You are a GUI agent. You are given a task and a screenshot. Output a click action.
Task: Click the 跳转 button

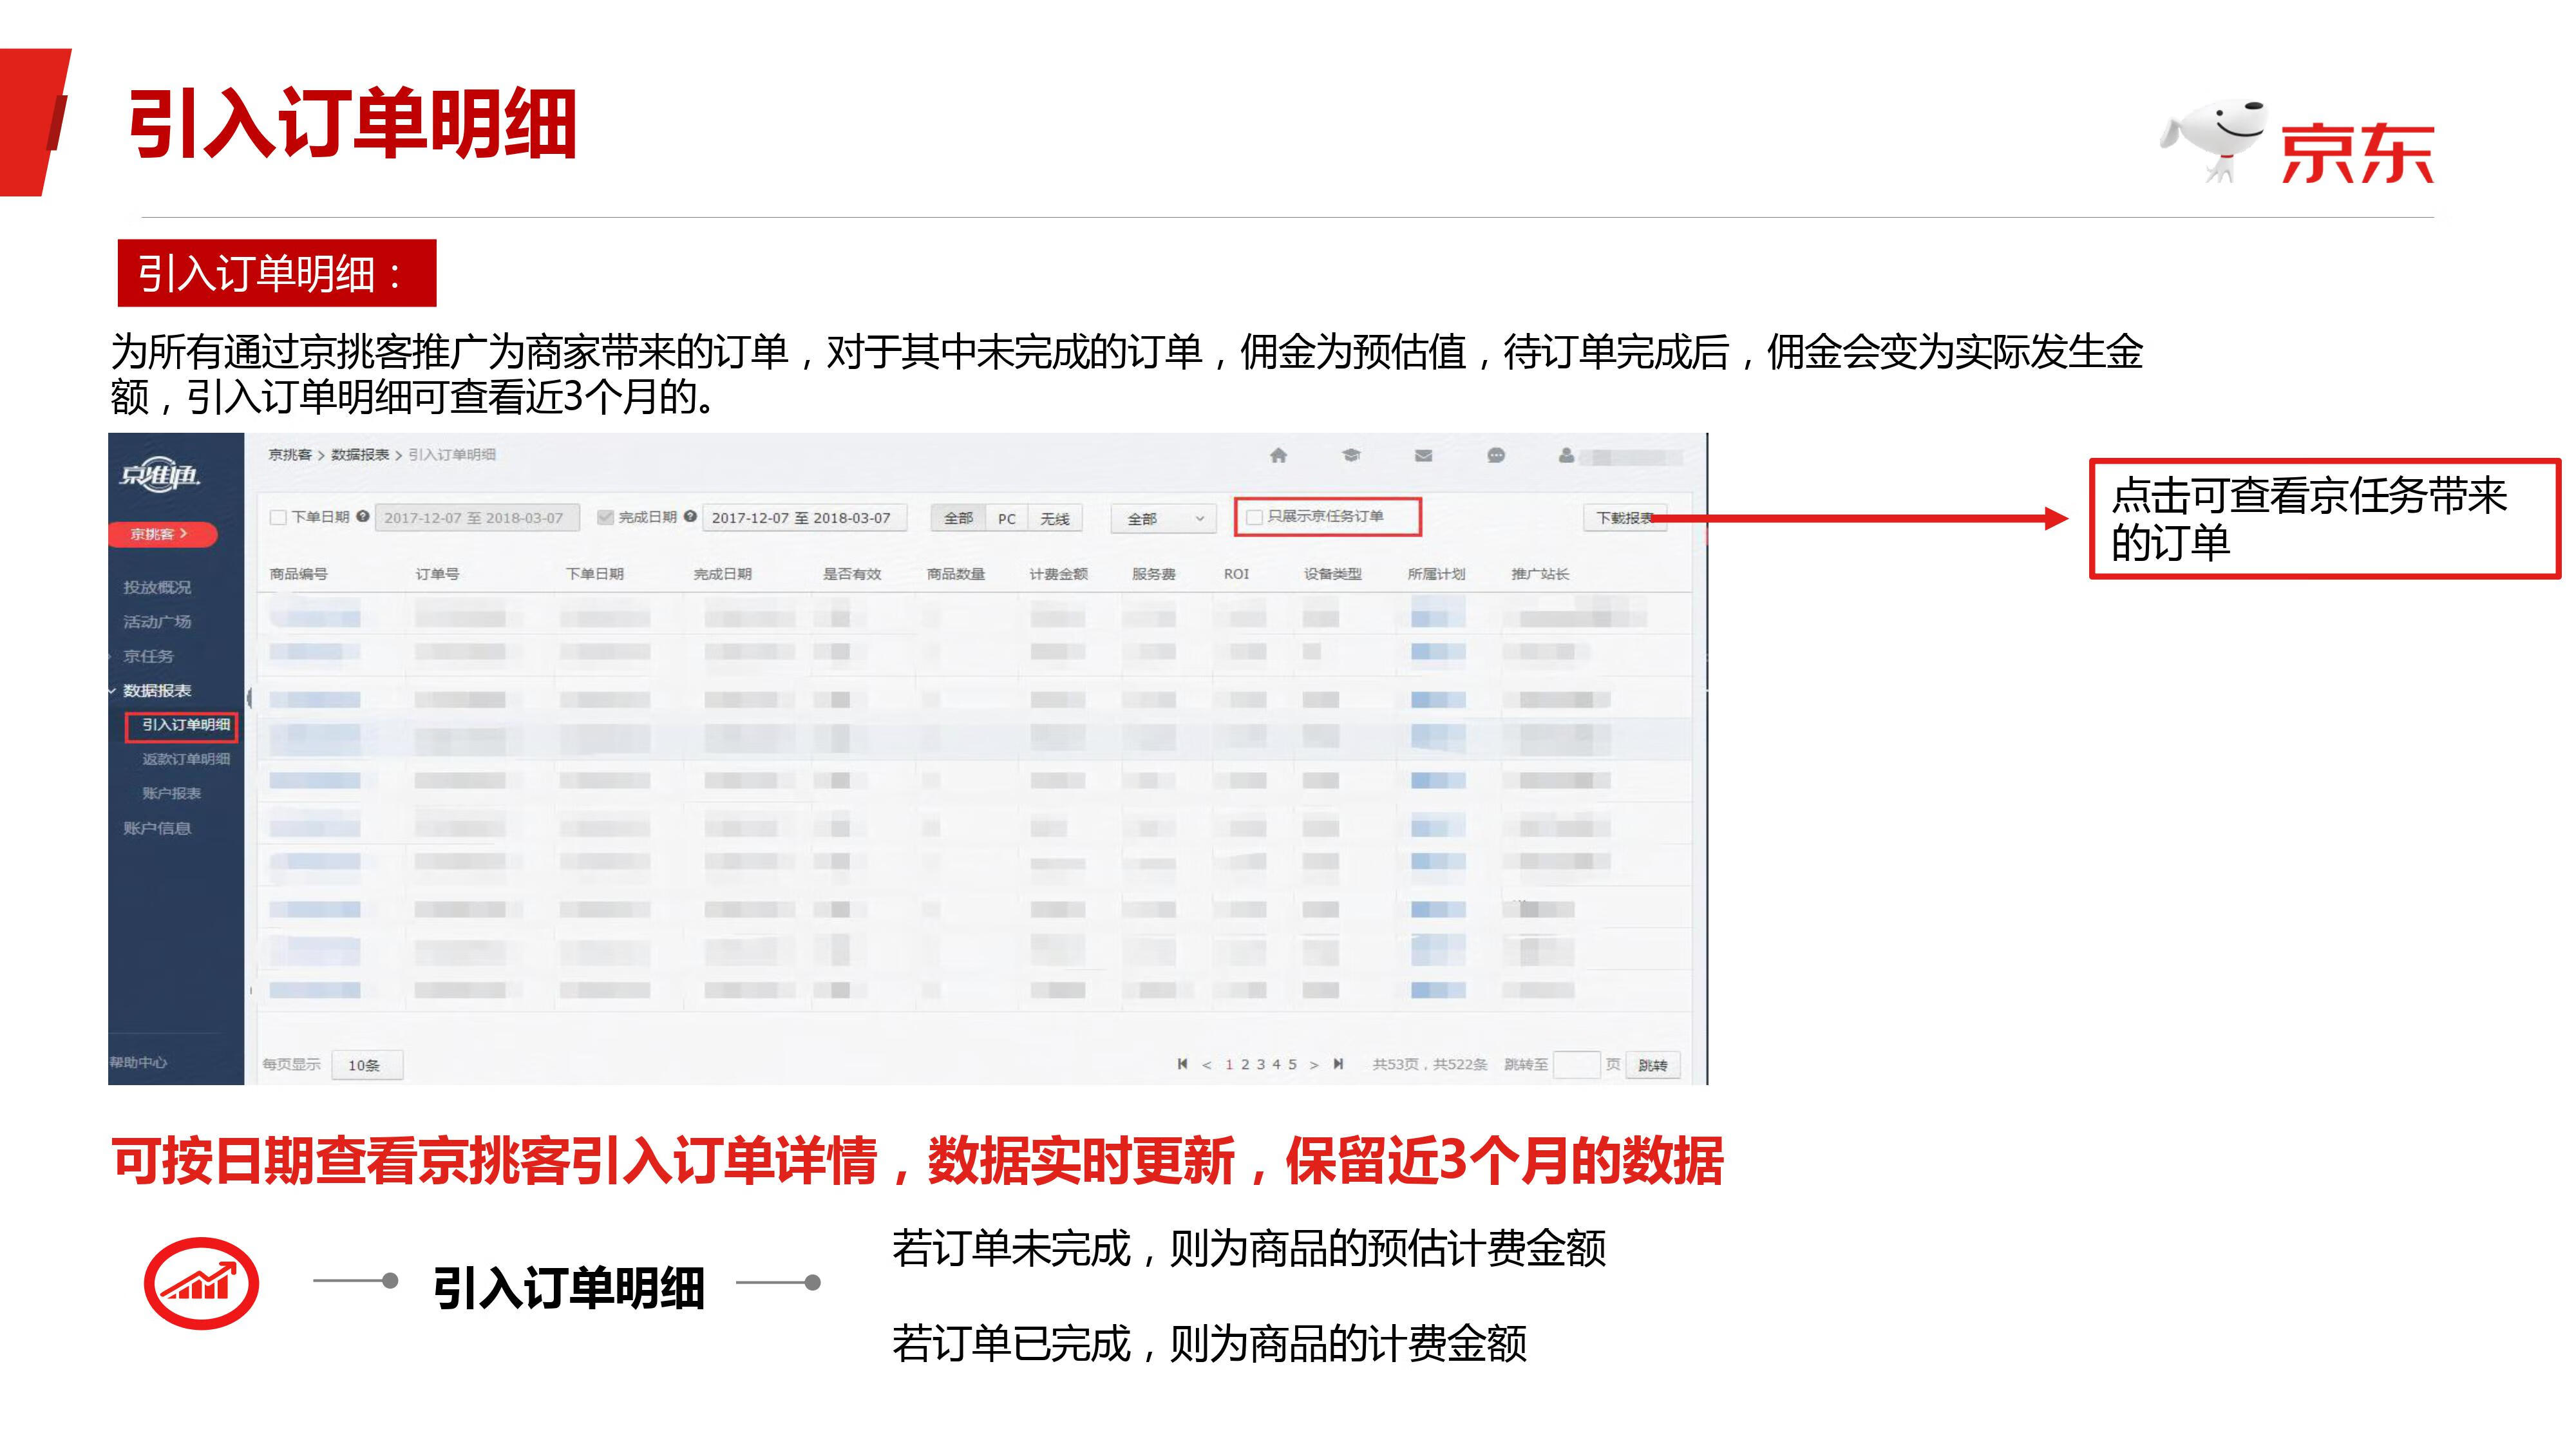click(x=1653, y=1065)
